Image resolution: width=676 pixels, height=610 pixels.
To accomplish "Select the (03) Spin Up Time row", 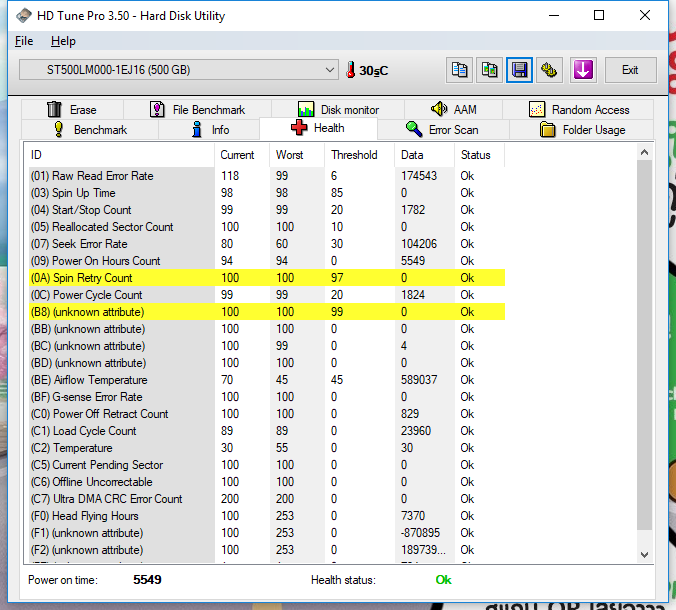I will [267, 193].
